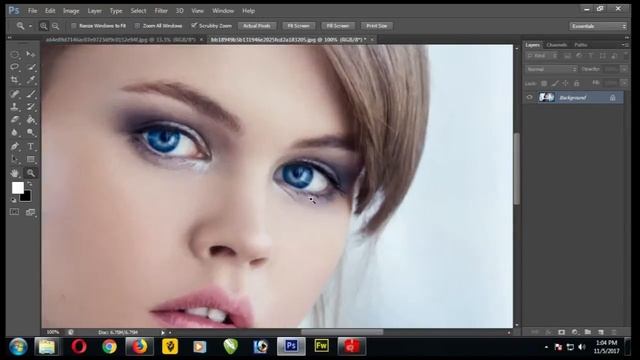Viewport: 640px width, 360px height.
Task: Select the Eyedropper tool
Action: (x=31, y=80)
